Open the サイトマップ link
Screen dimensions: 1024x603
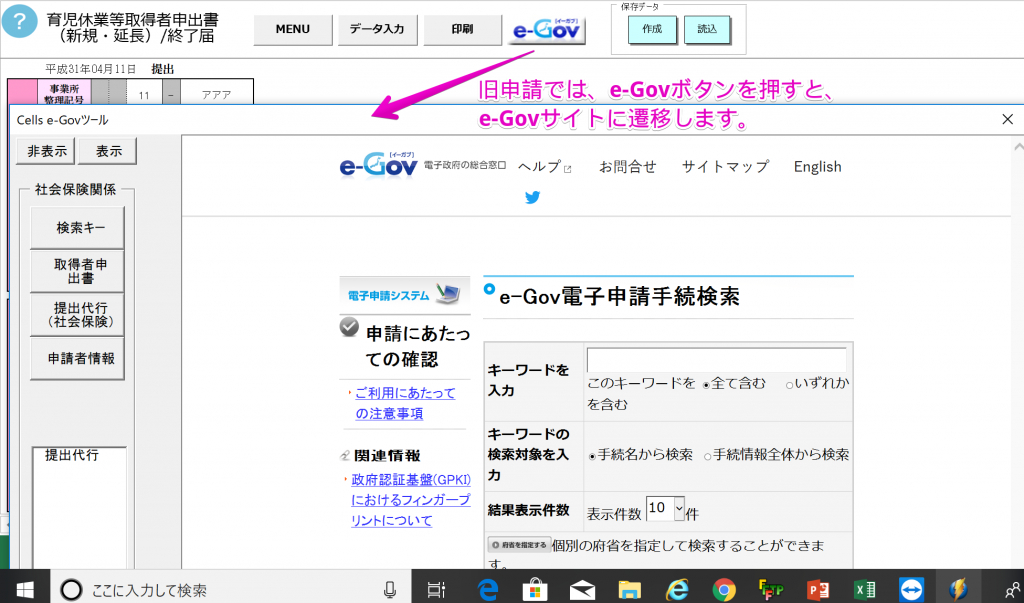coord(725,167)
